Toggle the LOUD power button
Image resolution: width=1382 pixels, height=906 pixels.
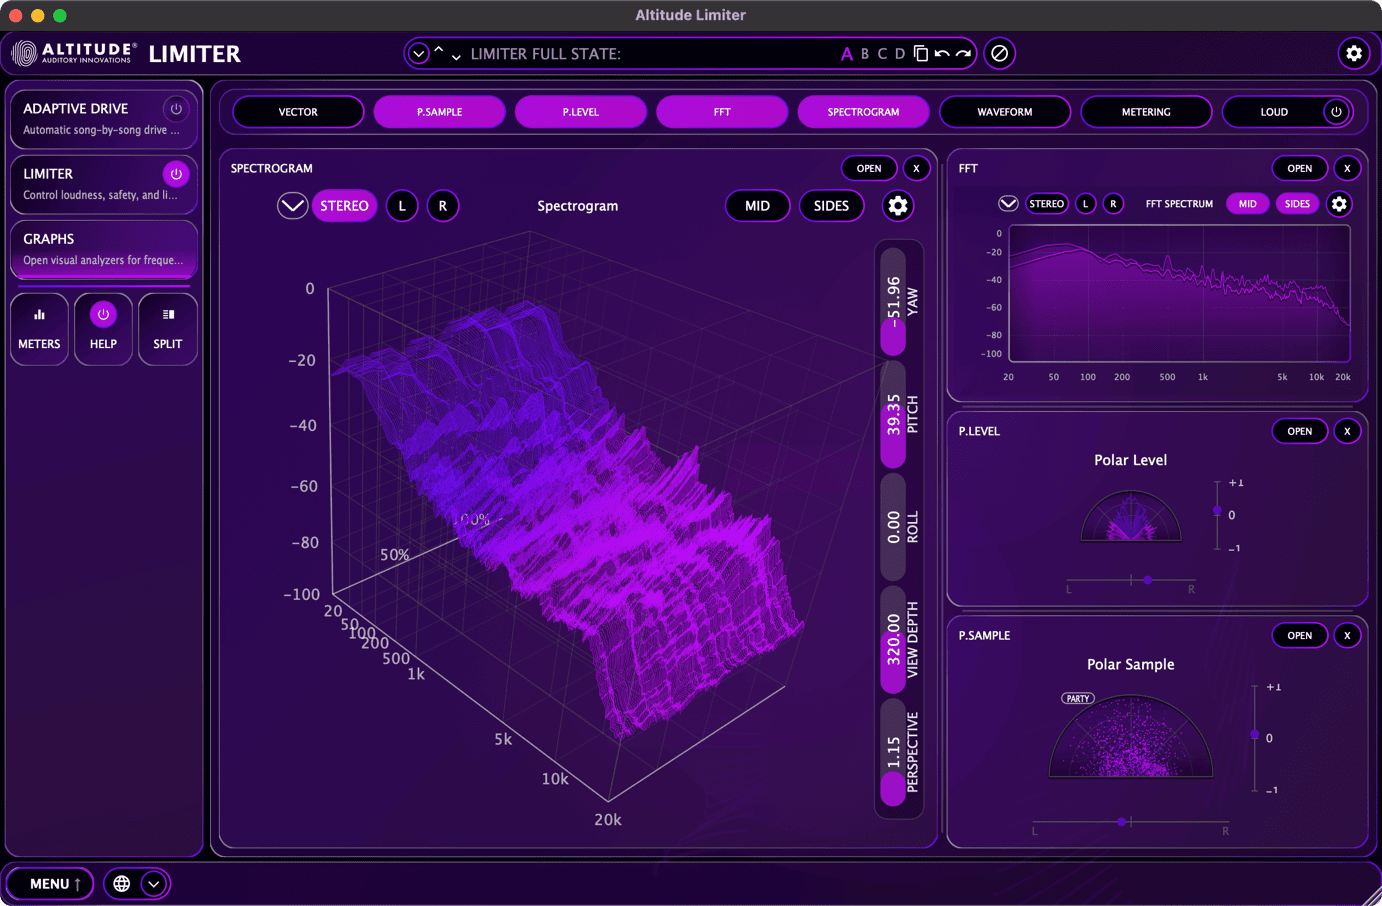point(1336,112)
